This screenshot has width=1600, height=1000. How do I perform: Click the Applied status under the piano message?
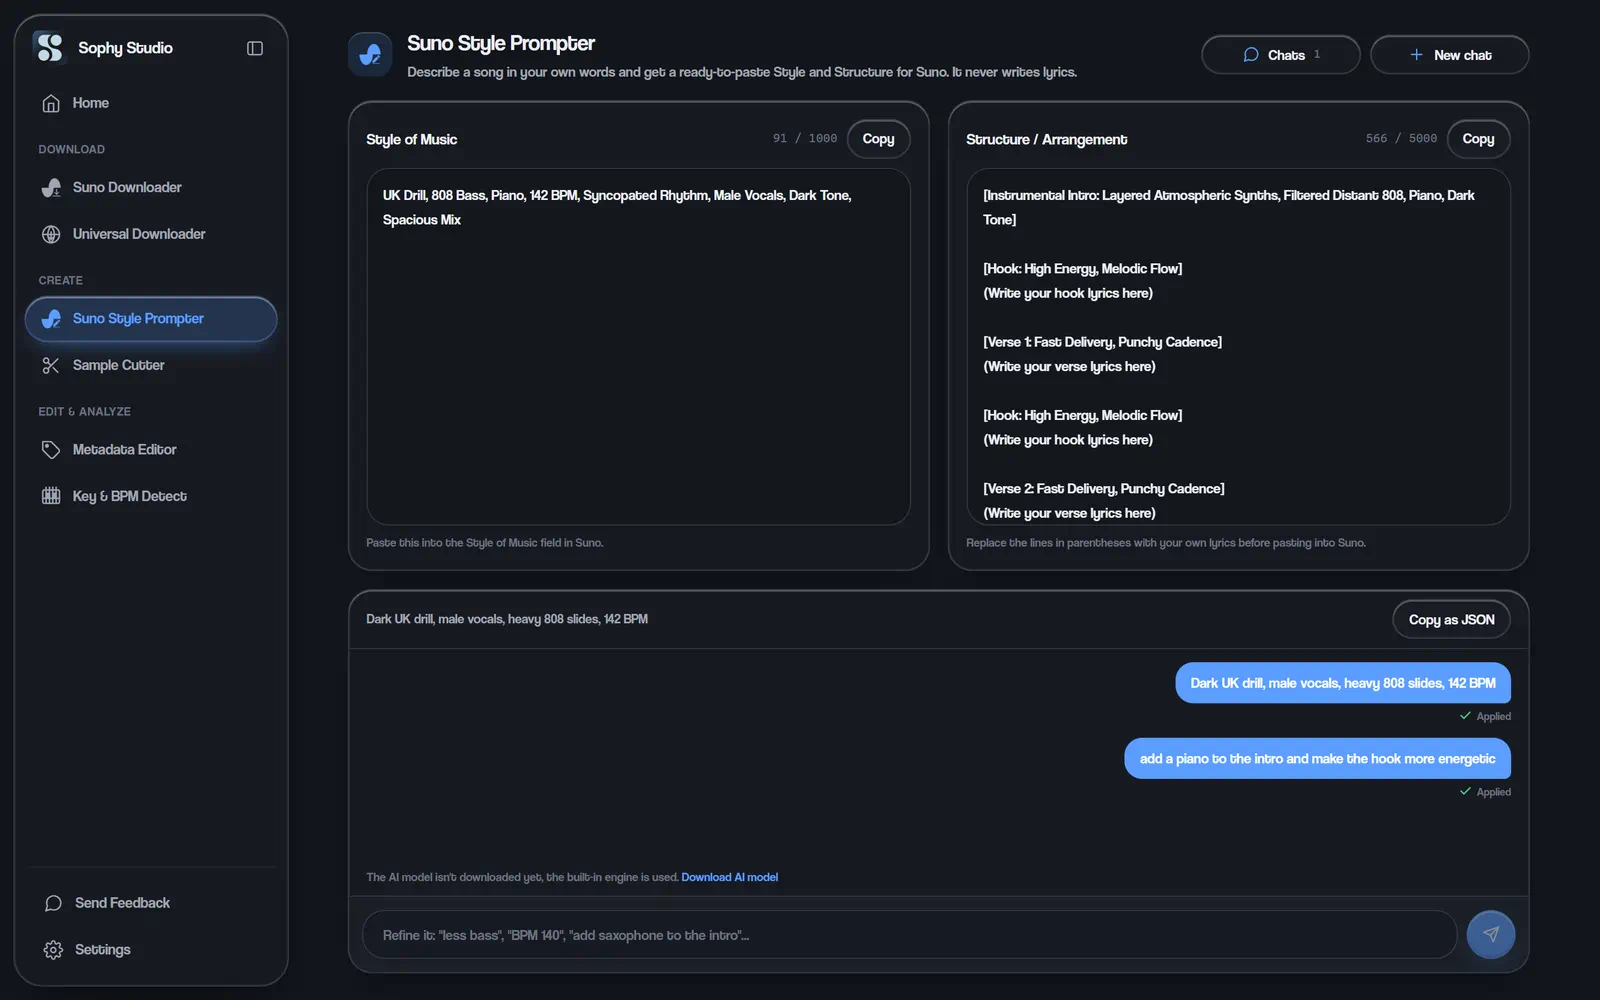pos(1485,792)
